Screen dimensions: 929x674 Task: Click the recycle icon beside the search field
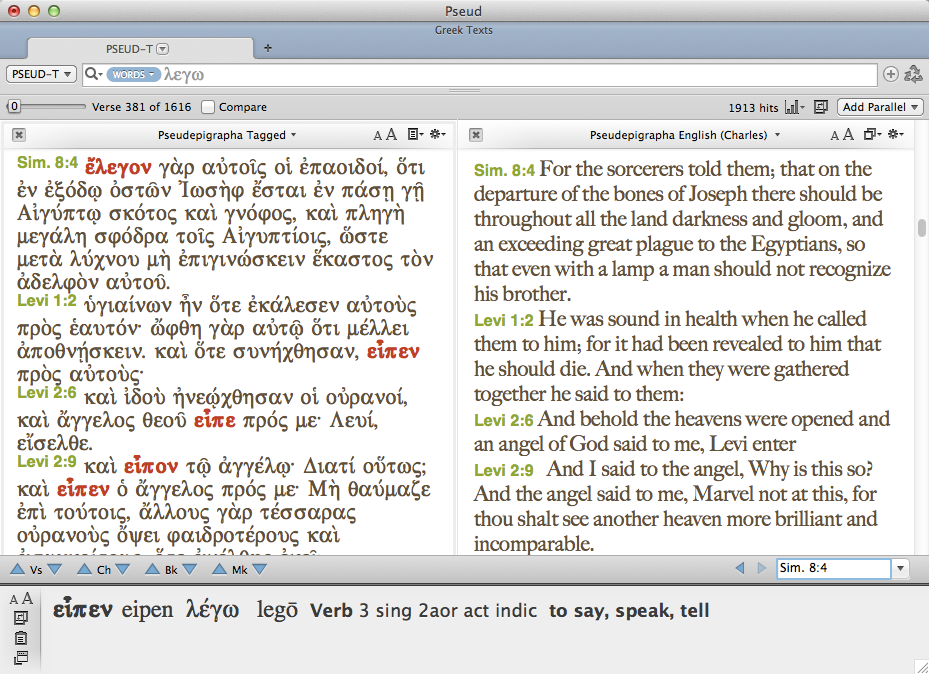(x=913, y=74)
